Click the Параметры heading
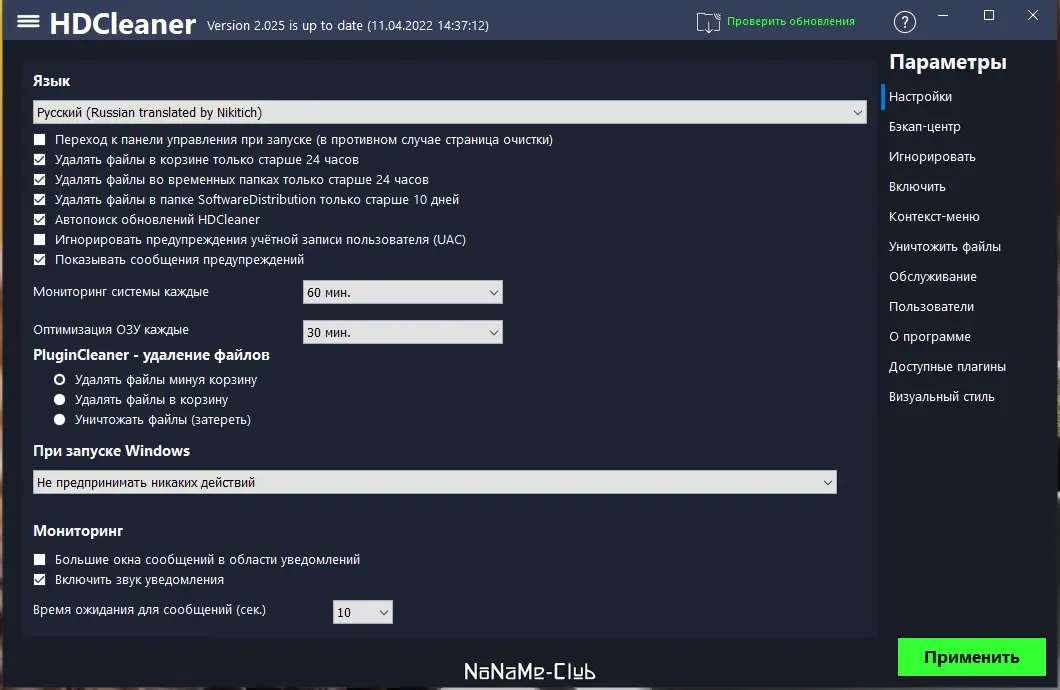Screen dimensions: 1060x690 click(947, 62)
